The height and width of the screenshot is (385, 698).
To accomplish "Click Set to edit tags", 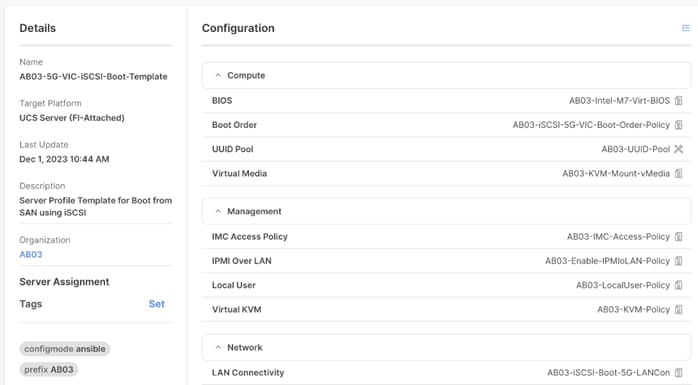I will 156,304.
